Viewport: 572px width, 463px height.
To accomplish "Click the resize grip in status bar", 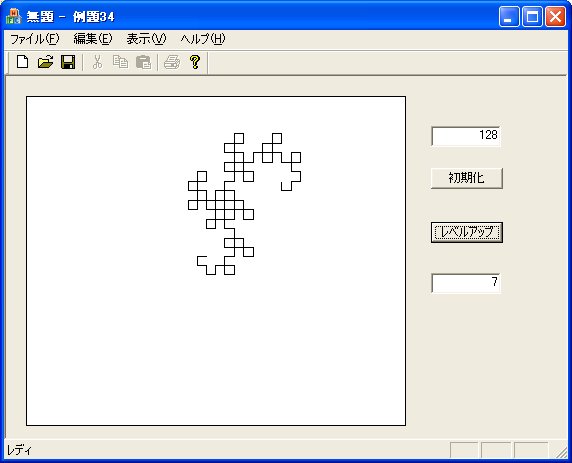I will [562, 452].
